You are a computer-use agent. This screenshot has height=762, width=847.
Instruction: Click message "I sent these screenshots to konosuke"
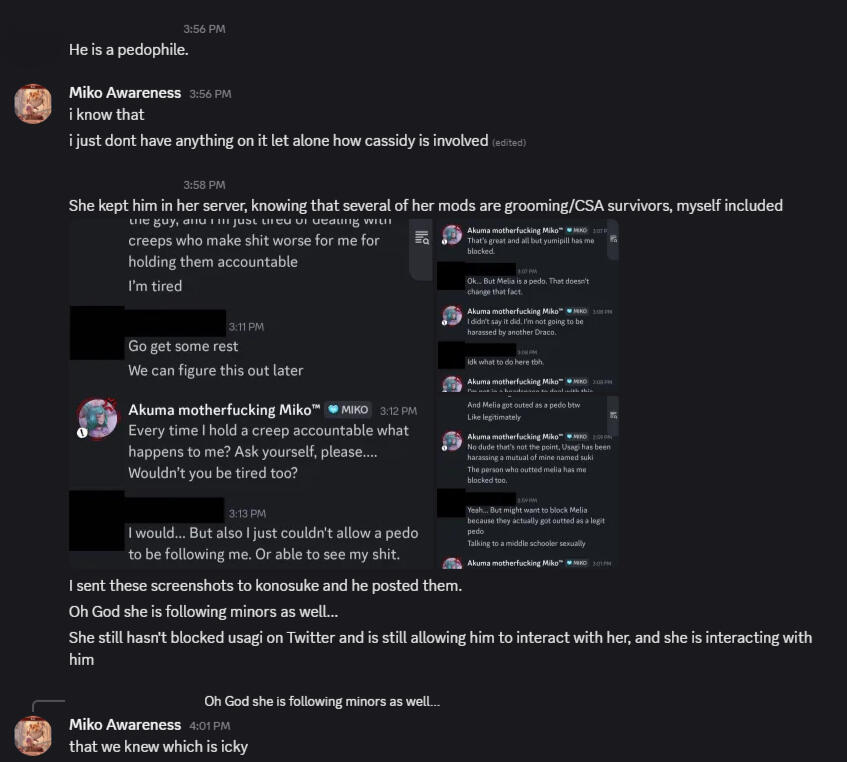click(265, 586)
